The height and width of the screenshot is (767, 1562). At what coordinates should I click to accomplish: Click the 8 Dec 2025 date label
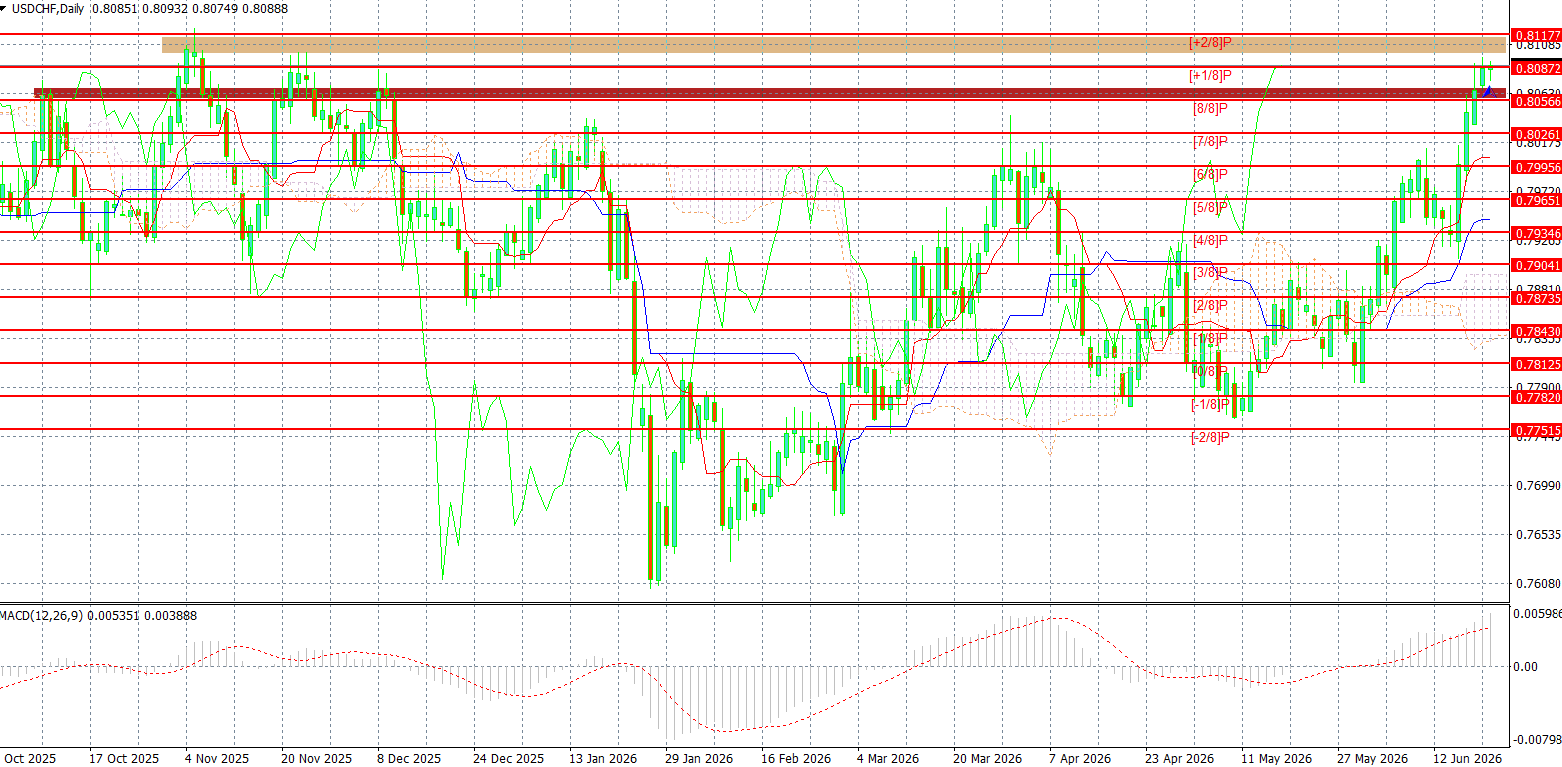[x=409, y=759]
